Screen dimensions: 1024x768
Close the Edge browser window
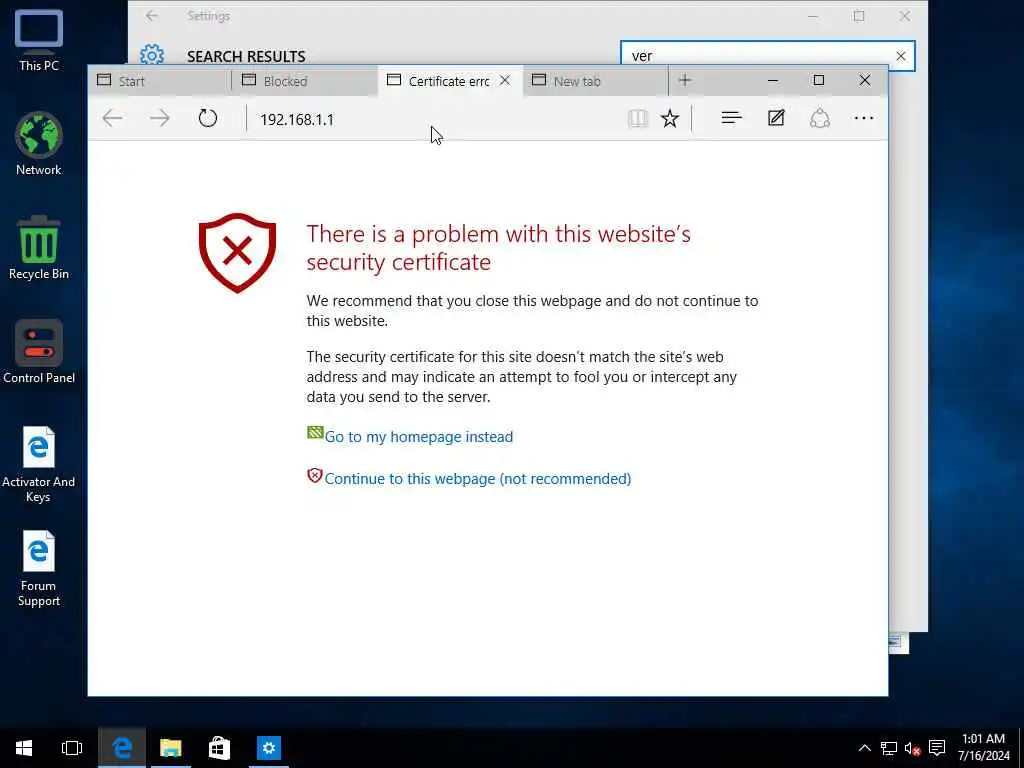click(865, 80)
